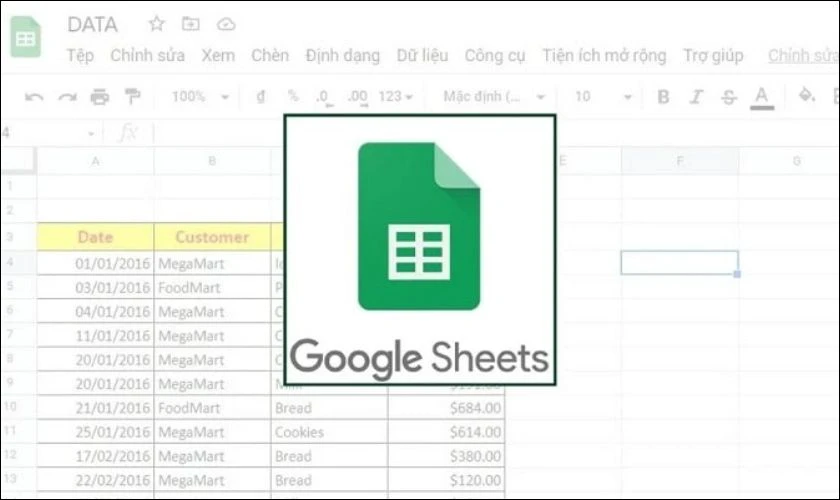Open the Trợ giúp menu
This screenshot has height=500, width=840.
tap(713, 56)
